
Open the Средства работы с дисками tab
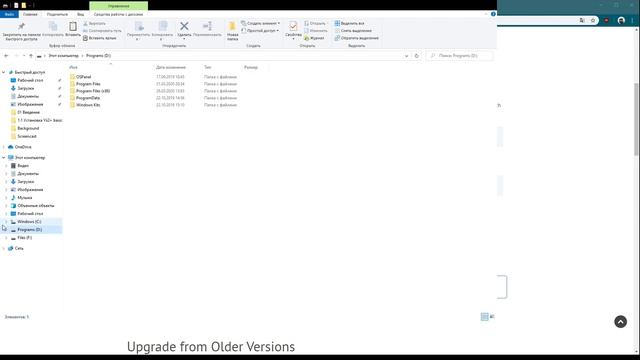pyautogui.click(x=118, y=14)
